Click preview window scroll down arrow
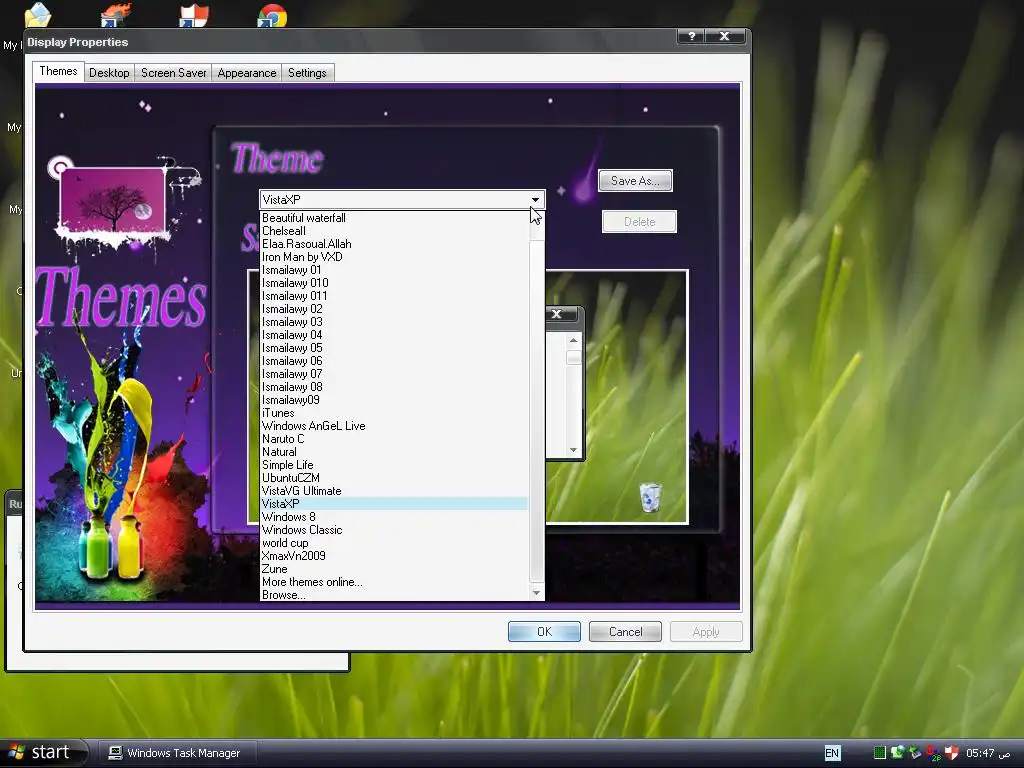The image size is (1024, 768). (573, 450)
